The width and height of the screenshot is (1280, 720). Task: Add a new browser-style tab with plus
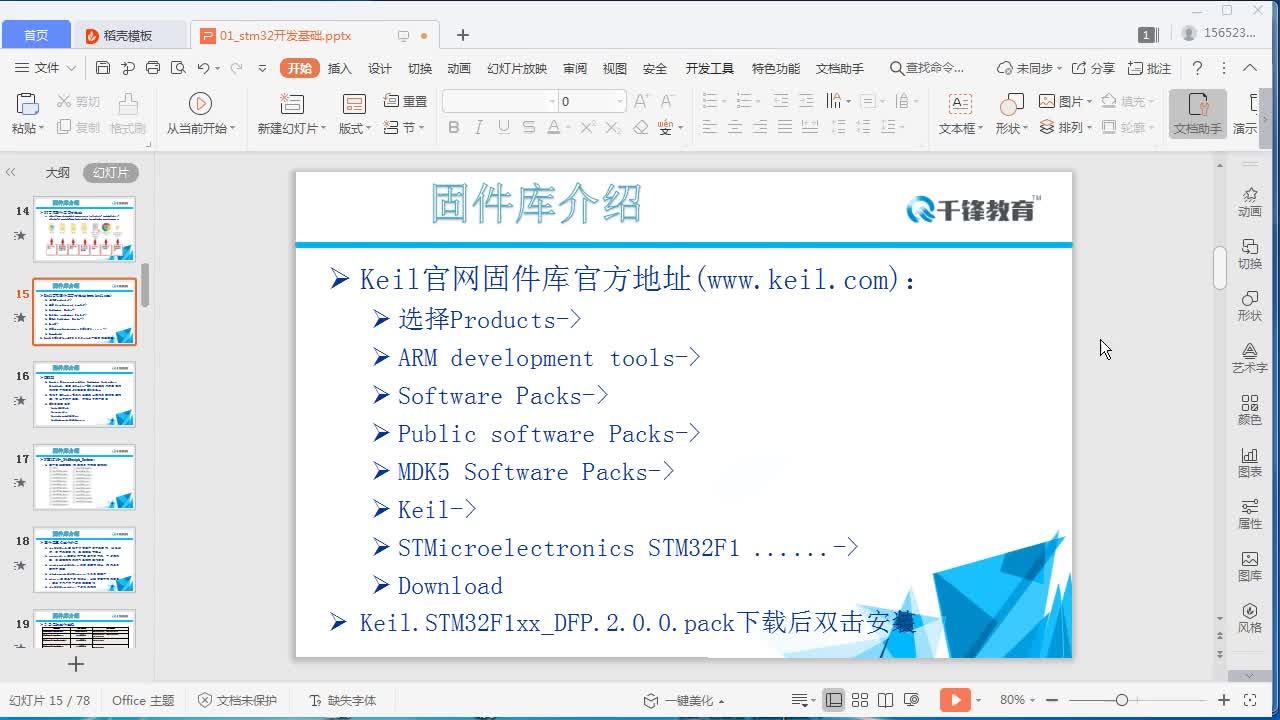462,35
